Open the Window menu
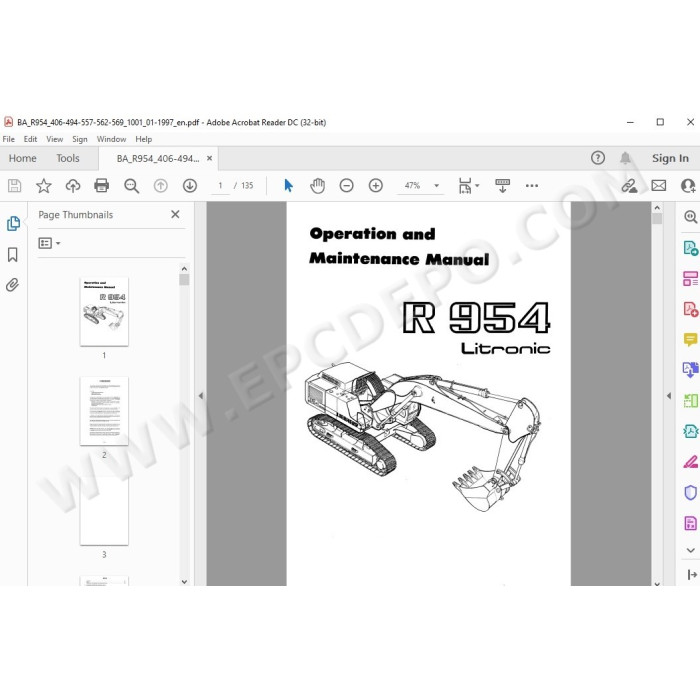This screenshot has width=700, height=700. click(x=111, y=139)
